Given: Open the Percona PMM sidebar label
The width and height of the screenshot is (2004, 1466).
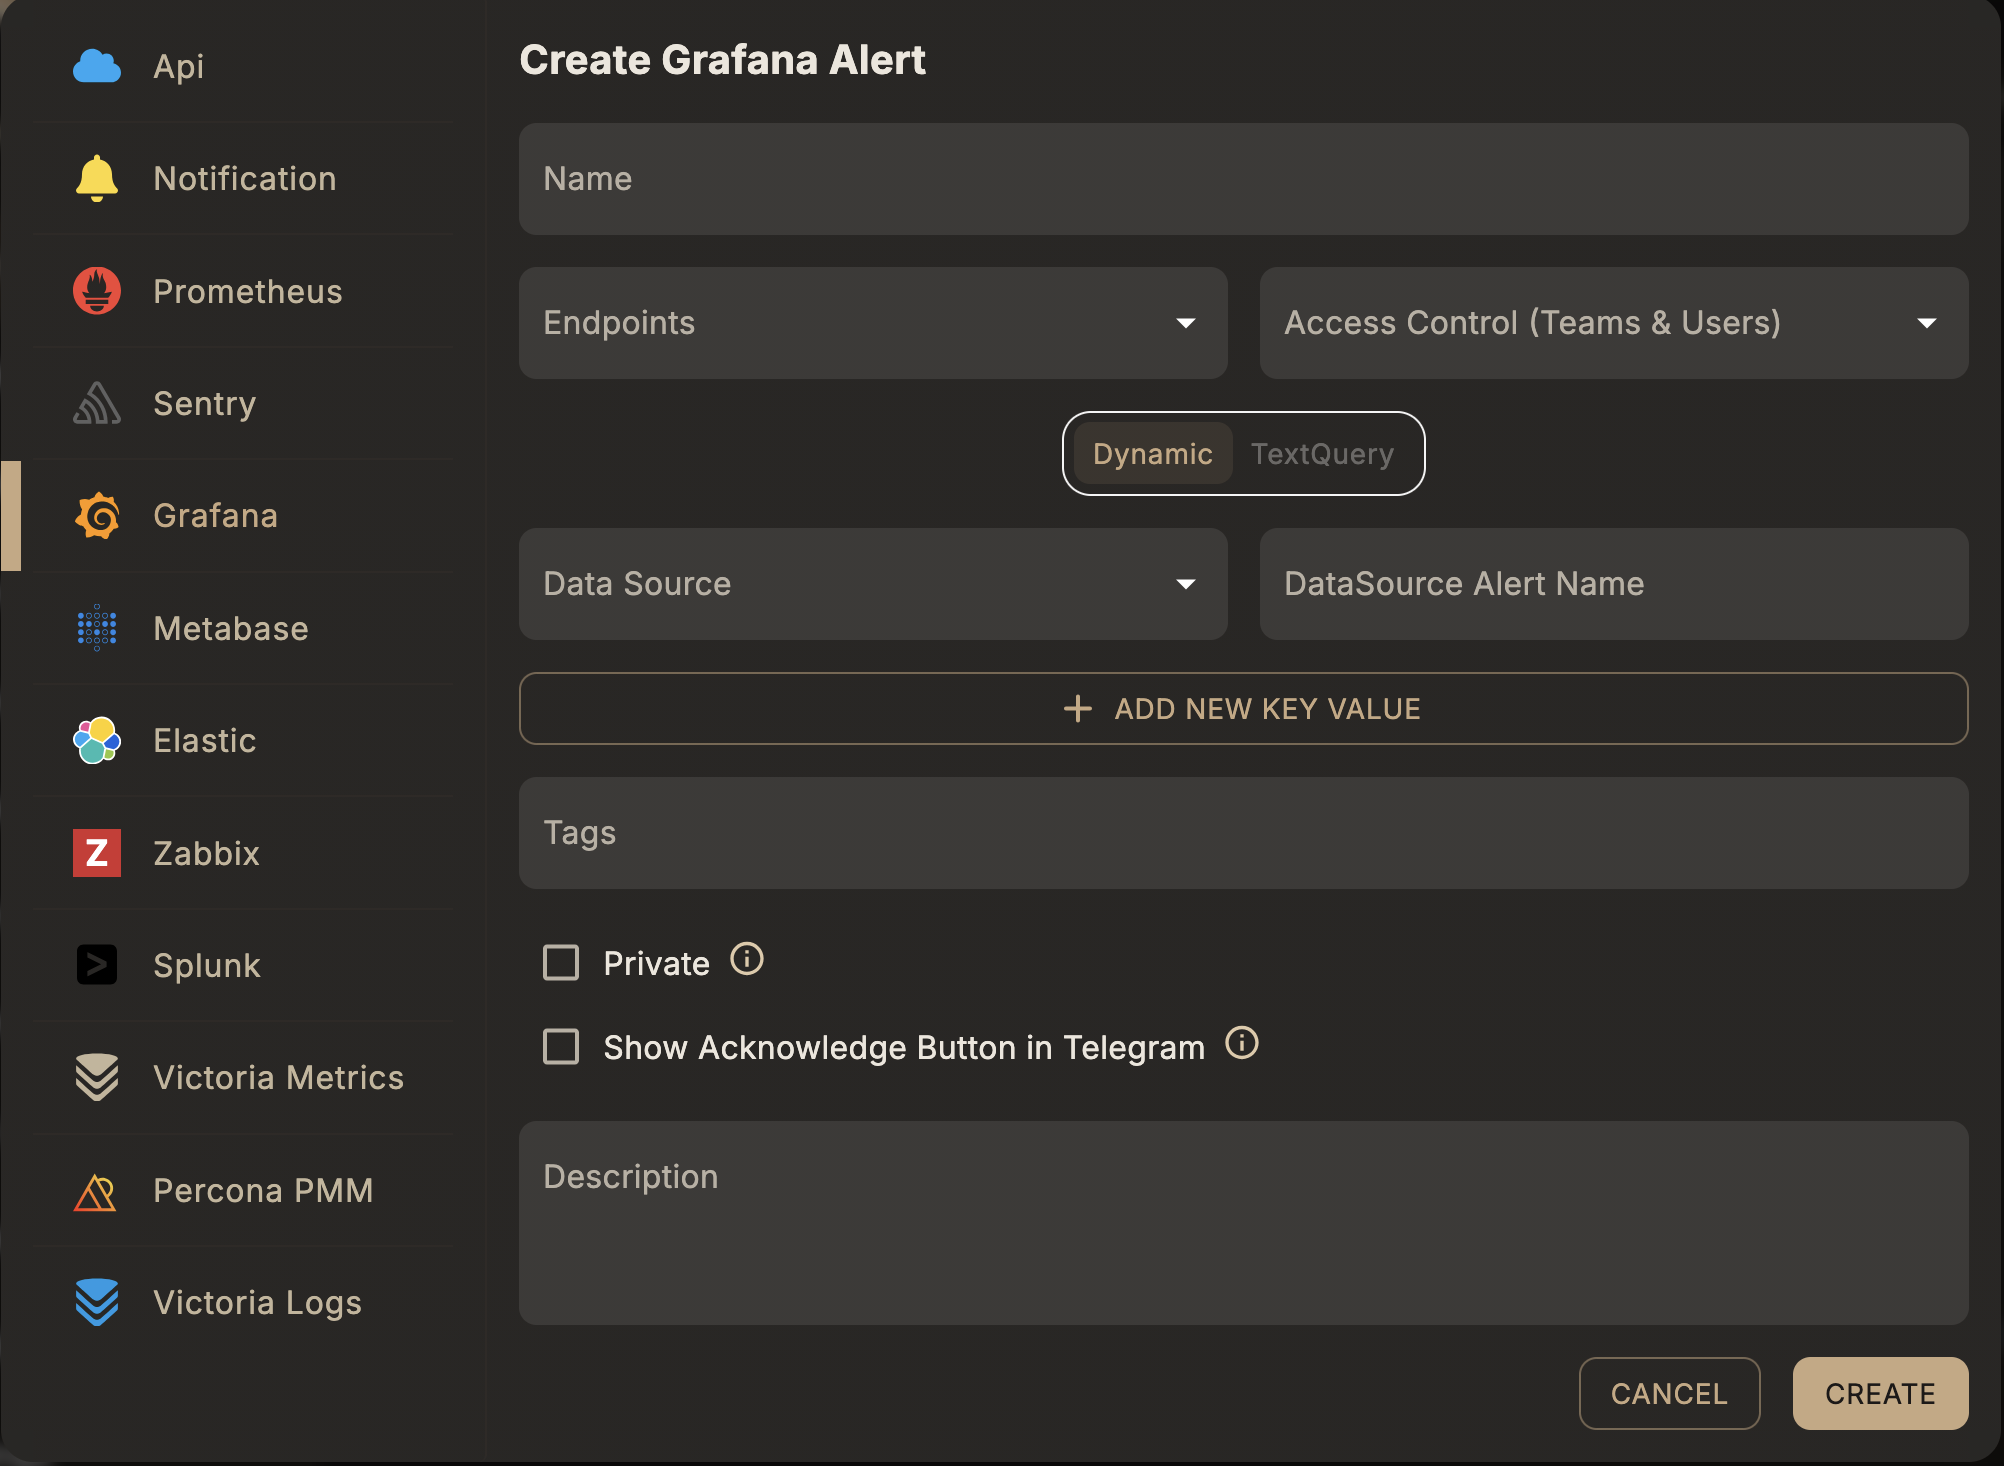Looking at the screenshot, I should coord(263,1191).
